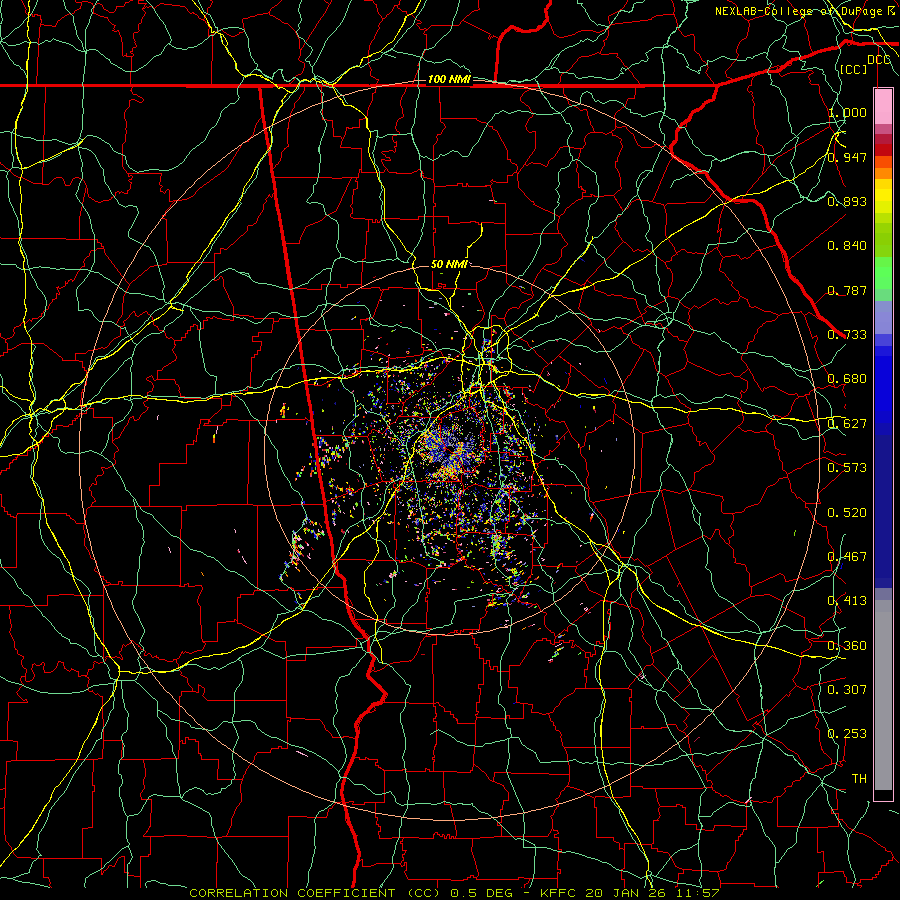
Task: Click the [CC] legend unit label
Action: point(854,69)
